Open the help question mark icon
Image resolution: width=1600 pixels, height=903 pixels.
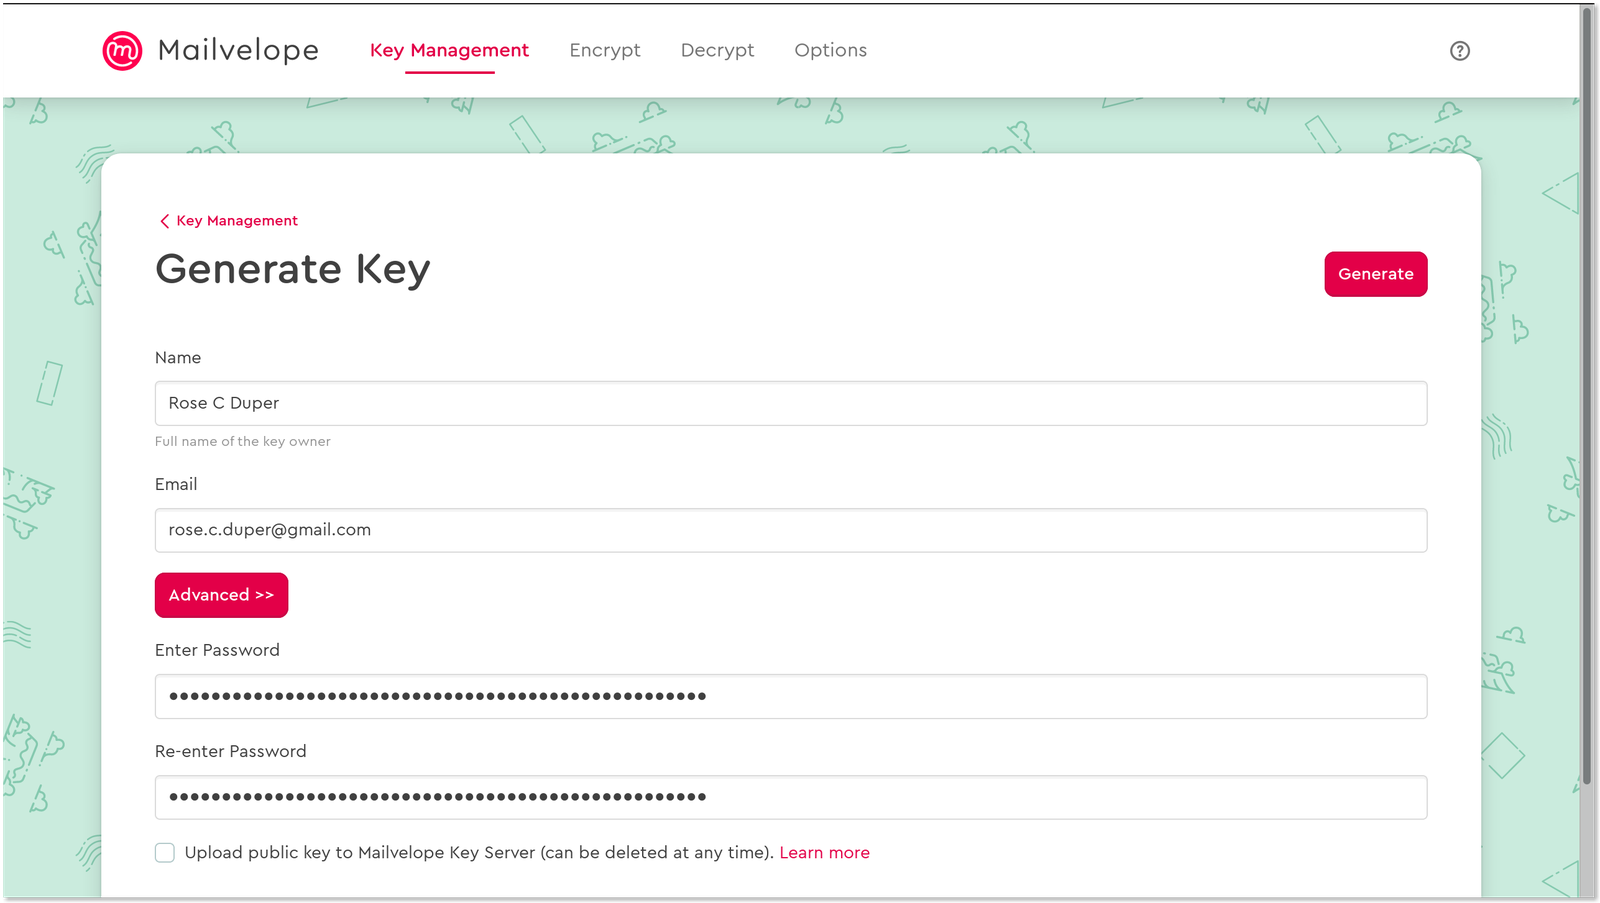pyautogui.click(x=1460, y=50)
